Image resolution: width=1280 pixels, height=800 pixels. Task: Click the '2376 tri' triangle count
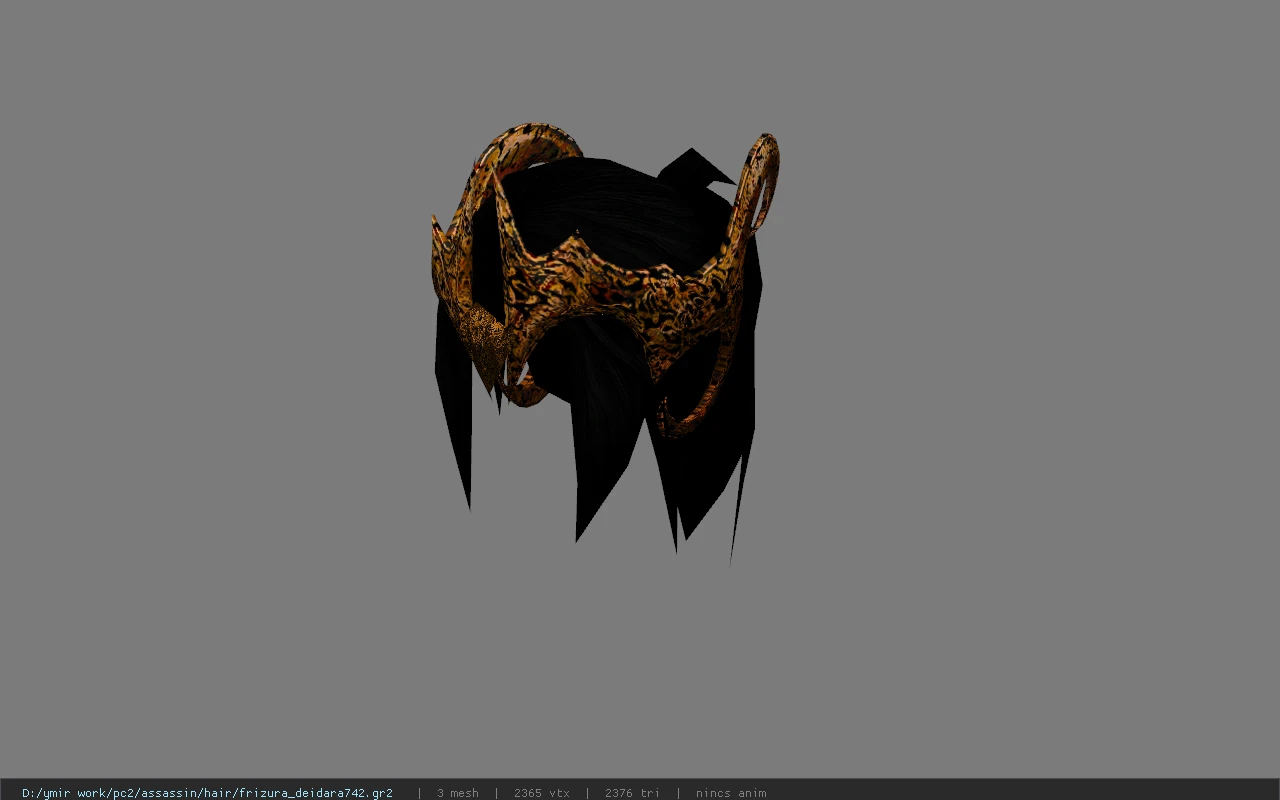pos(632,793)
